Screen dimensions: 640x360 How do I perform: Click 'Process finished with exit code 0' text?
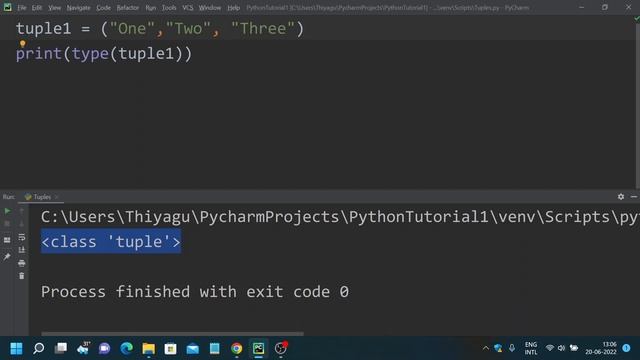click(195, 292)
